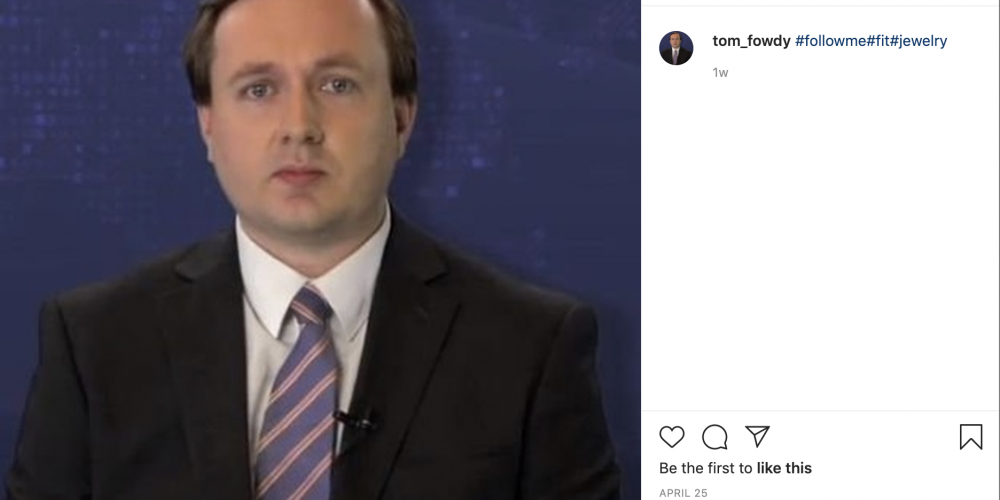The width and height of the screenshot is (1000, 500).
Task: Open comments via the speech bubble icon
Action: click(714, 437)
